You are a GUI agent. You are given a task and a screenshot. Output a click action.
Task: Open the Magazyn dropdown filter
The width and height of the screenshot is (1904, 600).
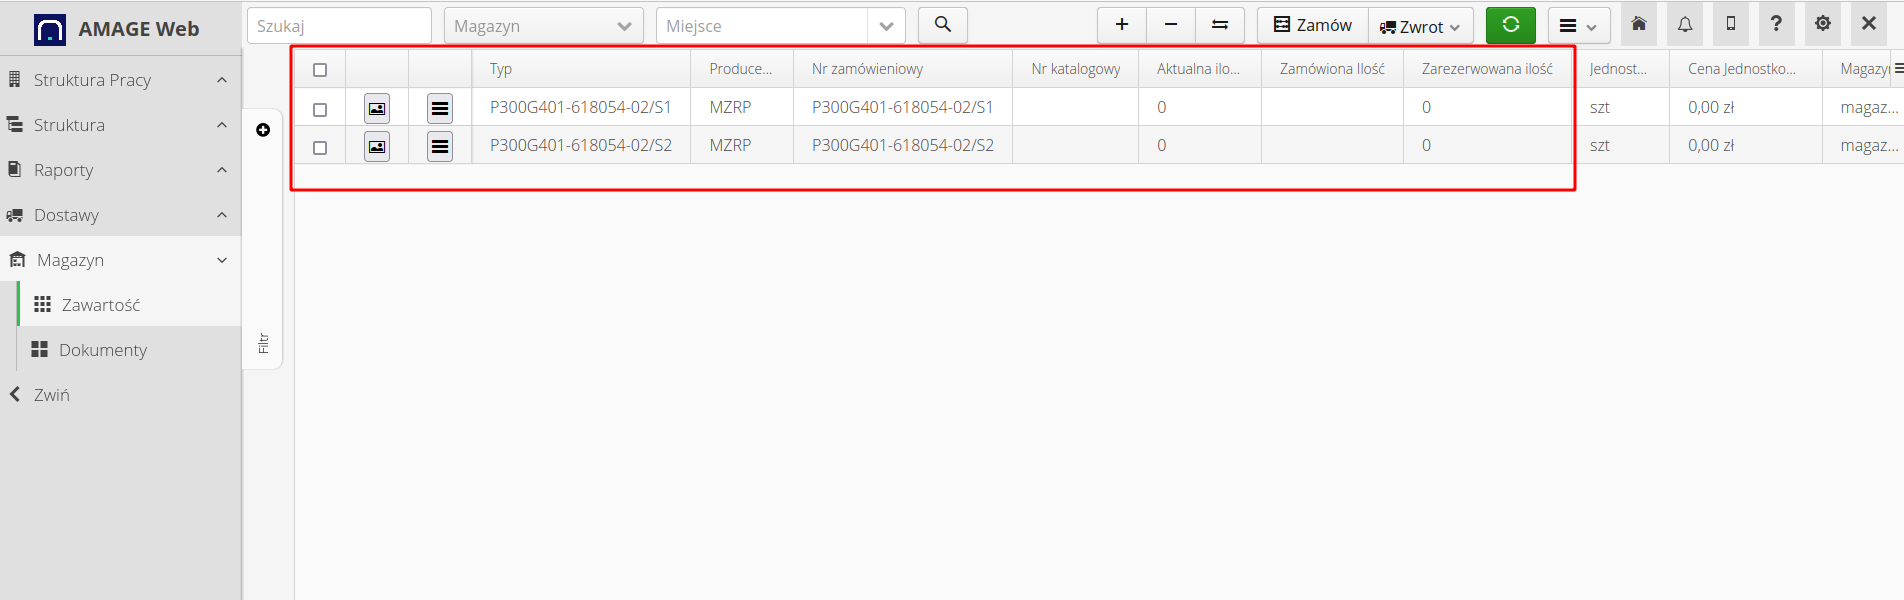point(543,26)
